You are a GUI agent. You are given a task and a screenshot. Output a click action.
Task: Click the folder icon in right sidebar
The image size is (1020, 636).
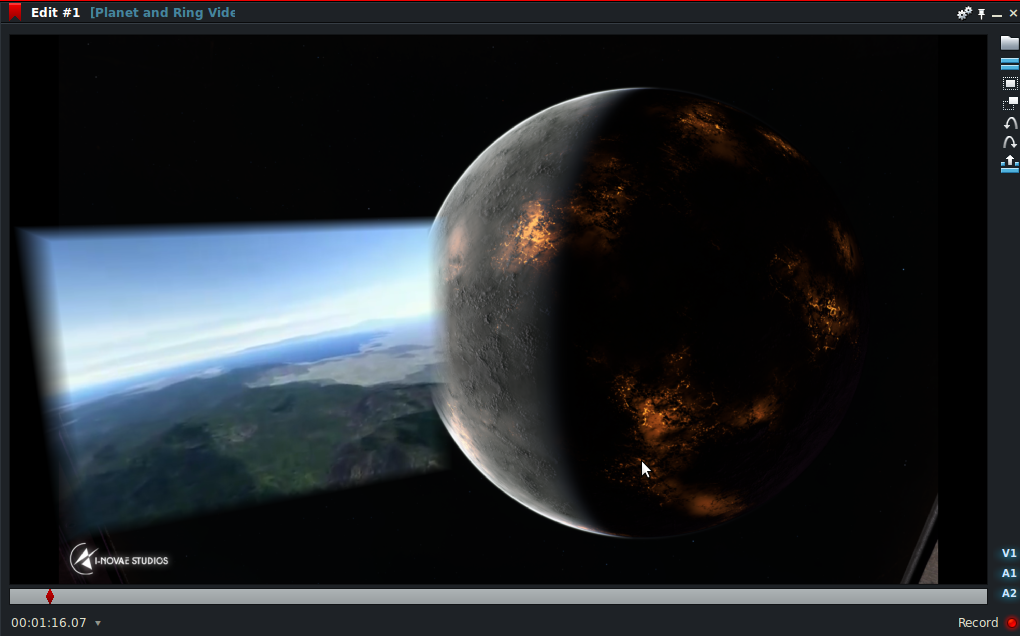pos(1009,43)
